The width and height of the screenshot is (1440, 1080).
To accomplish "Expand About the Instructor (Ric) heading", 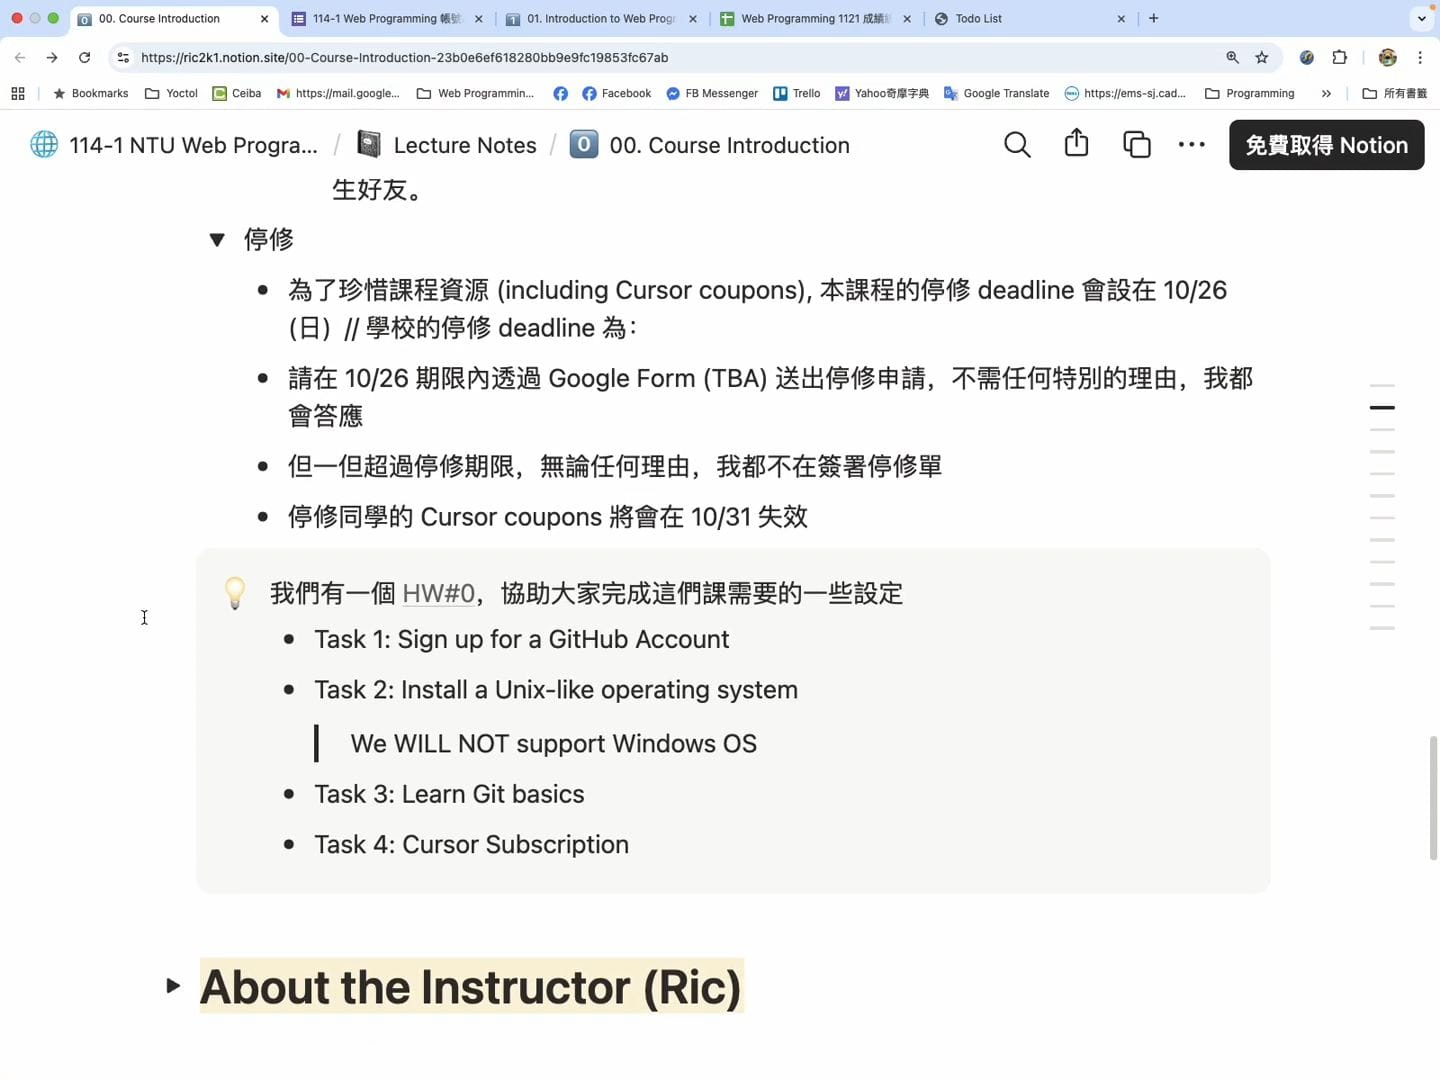I will coord(173,986).
